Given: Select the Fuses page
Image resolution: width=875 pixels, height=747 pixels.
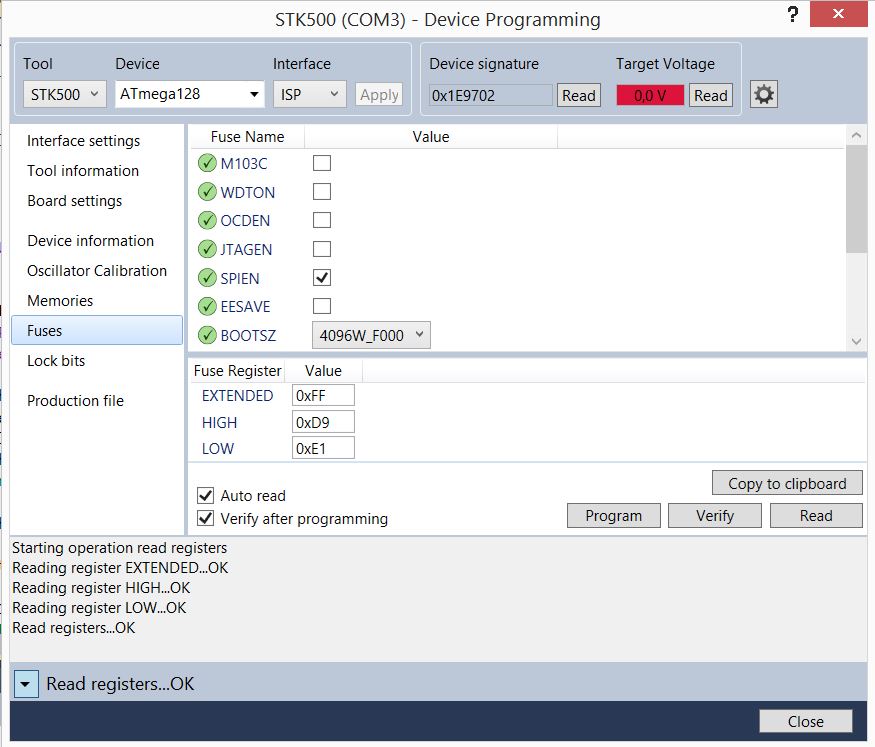Looking at the screenshot, I should click(97, 330).
